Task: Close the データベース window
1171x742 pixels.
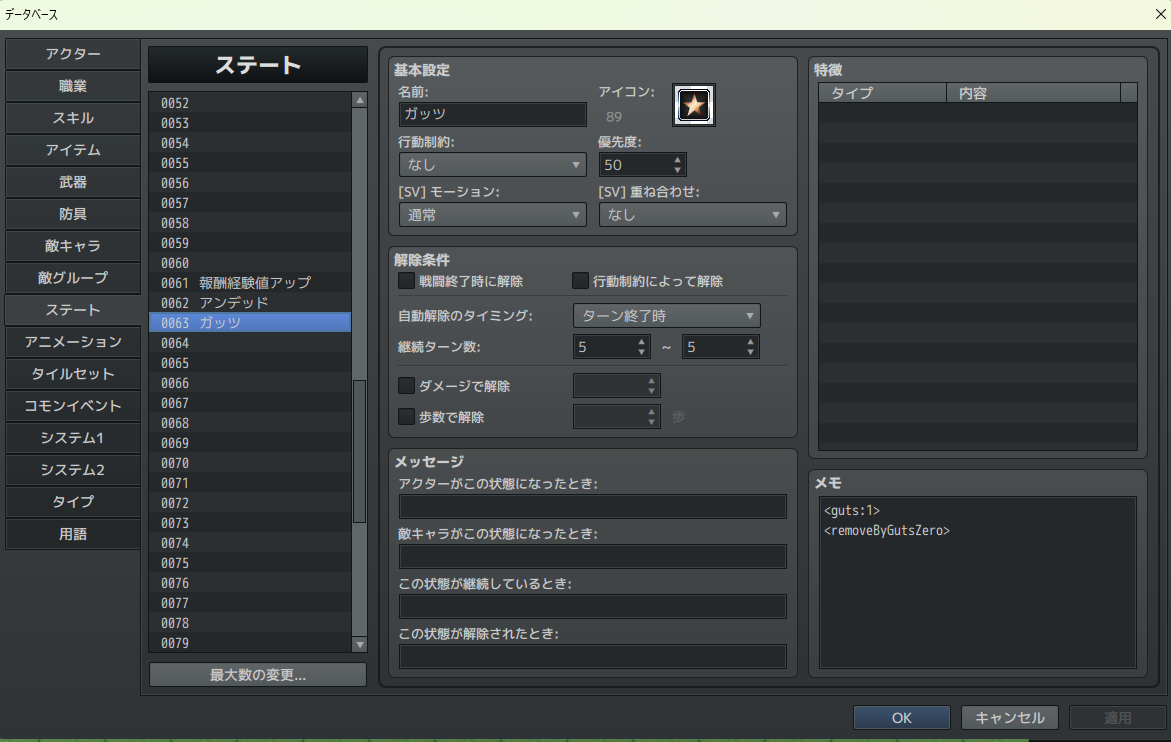Action: (1160, 14)
